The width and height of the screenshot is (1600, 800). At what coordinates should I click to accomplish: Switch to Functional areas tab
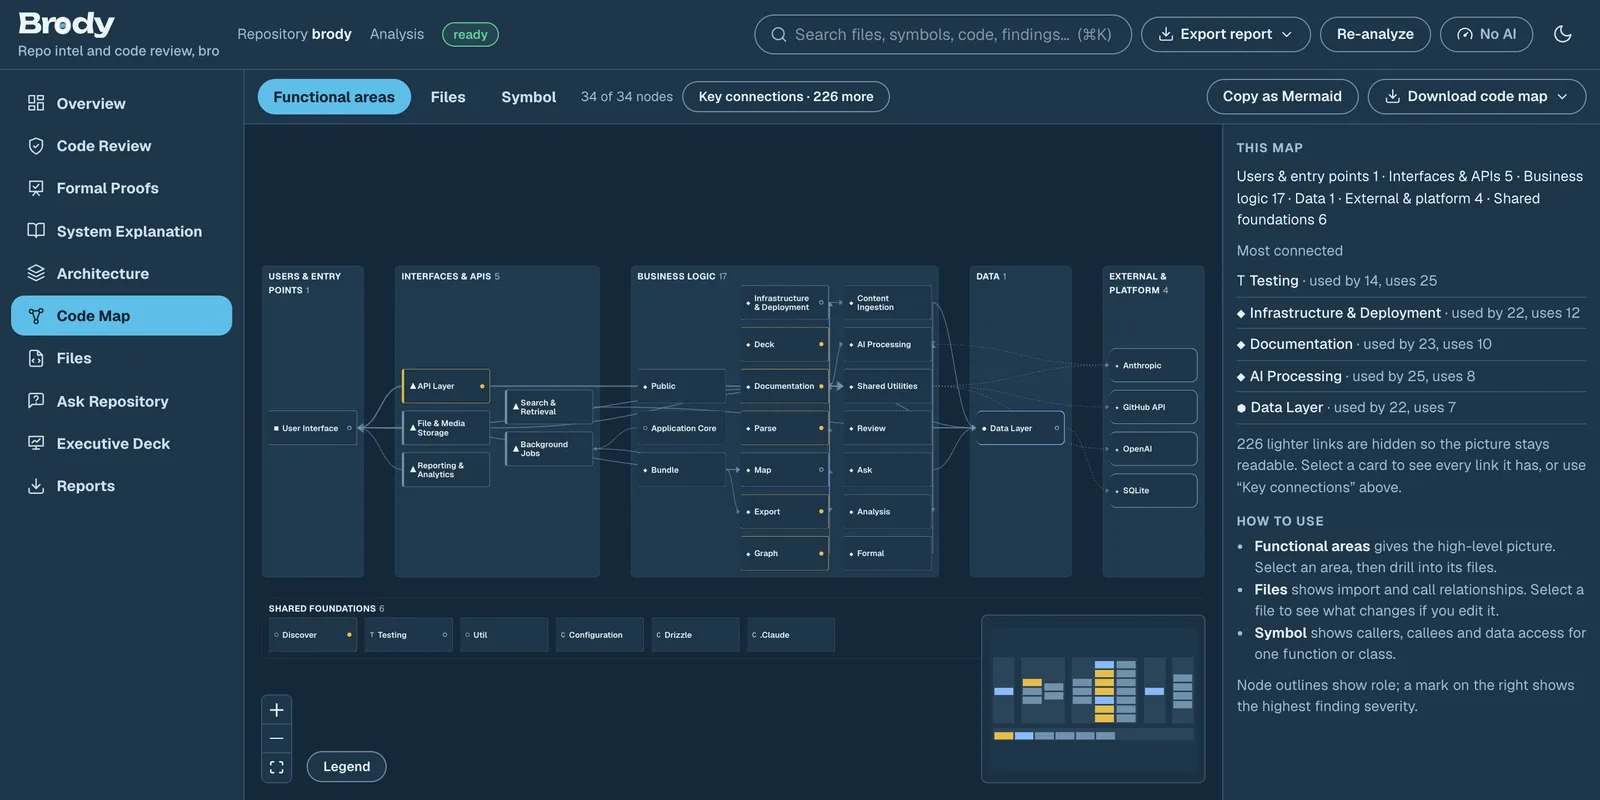click(334, 97)
